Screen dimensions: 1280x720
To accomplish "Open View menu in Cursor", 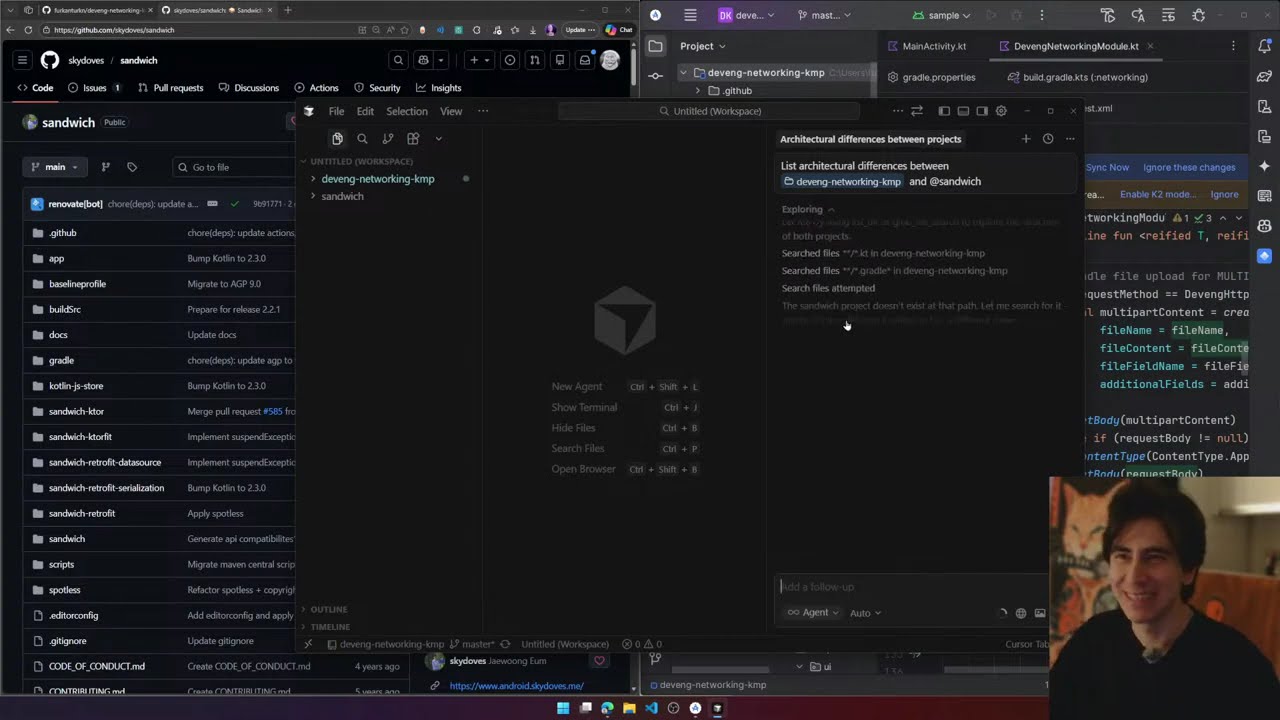I will (x=451, y=111).
